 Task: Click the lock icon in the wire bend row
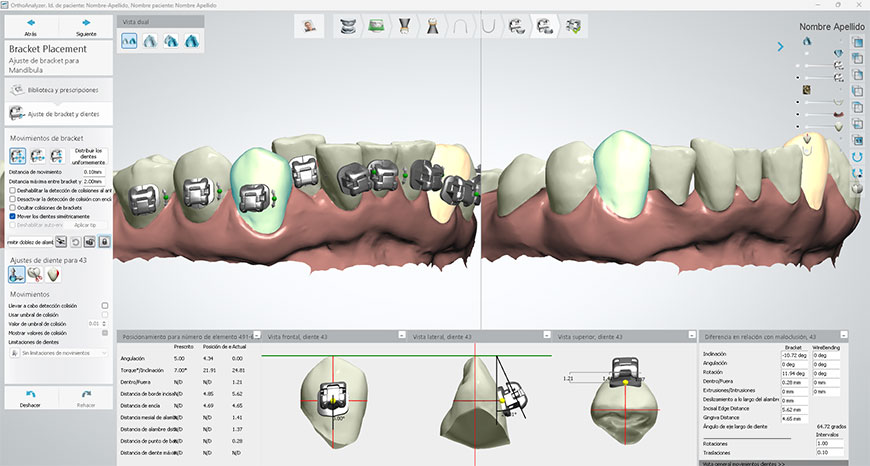click(104, 241)
